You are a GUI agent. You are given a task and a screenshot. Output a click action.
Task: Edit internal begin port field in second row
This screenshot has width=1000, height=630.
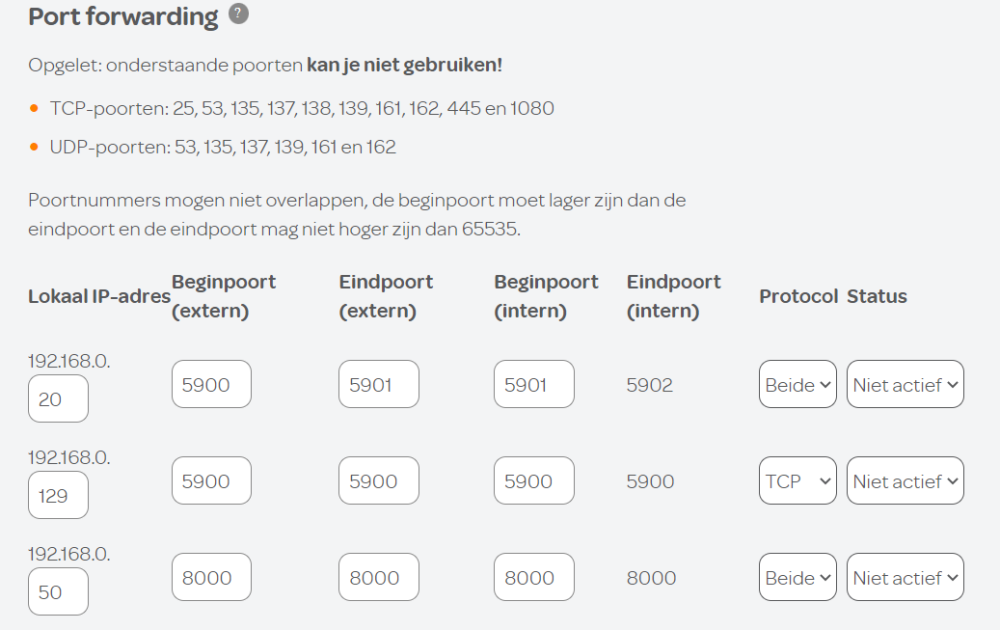[534, 481]
